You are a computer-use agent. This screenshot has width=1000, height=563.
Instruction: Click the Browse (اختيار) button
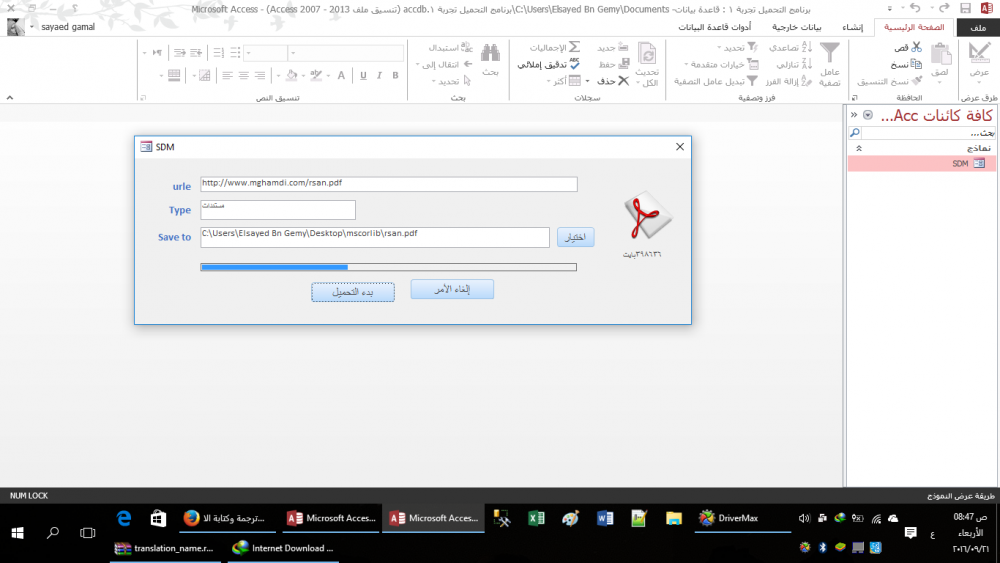coord(575,237)
